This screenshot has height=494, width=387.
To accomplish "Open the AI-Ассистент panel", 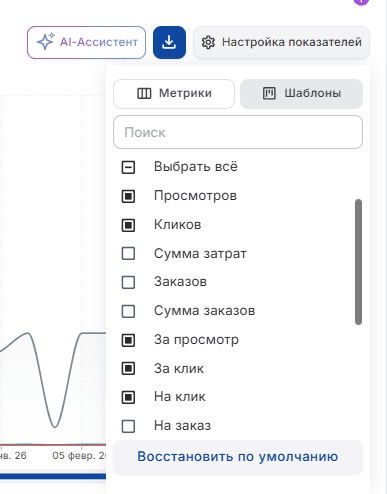I will pos(86,42).
